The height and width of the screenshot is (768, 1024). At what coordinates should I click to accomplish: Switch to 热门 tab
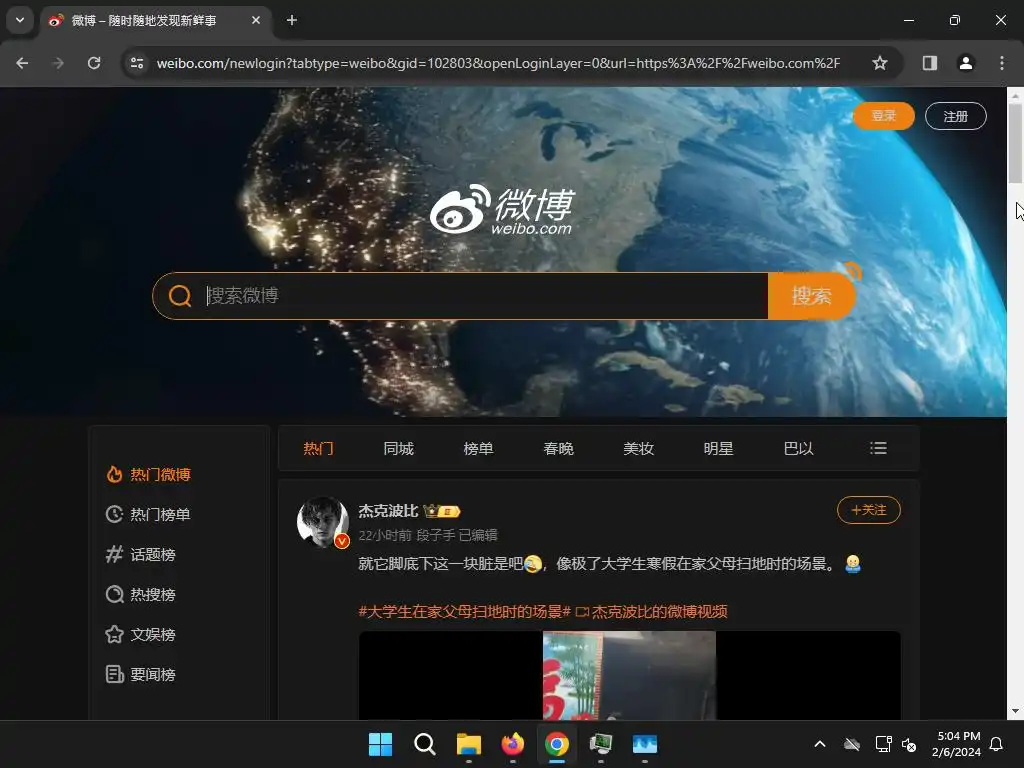(318, 449)
